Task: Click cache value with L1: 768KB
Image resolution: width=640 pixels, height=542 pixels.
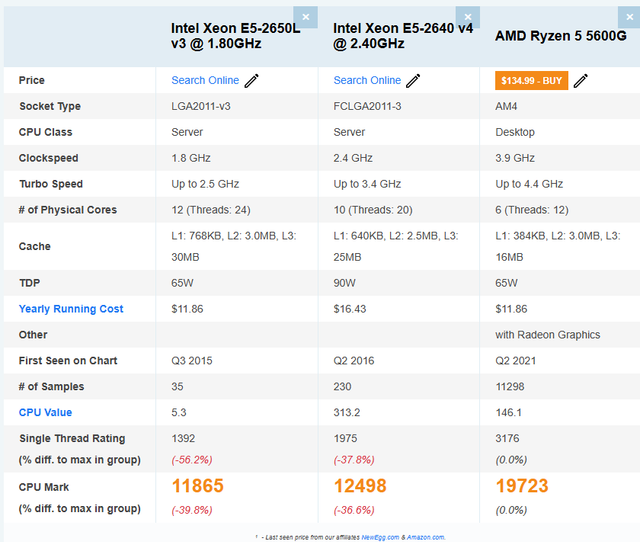Action: (x=234, y=247)
